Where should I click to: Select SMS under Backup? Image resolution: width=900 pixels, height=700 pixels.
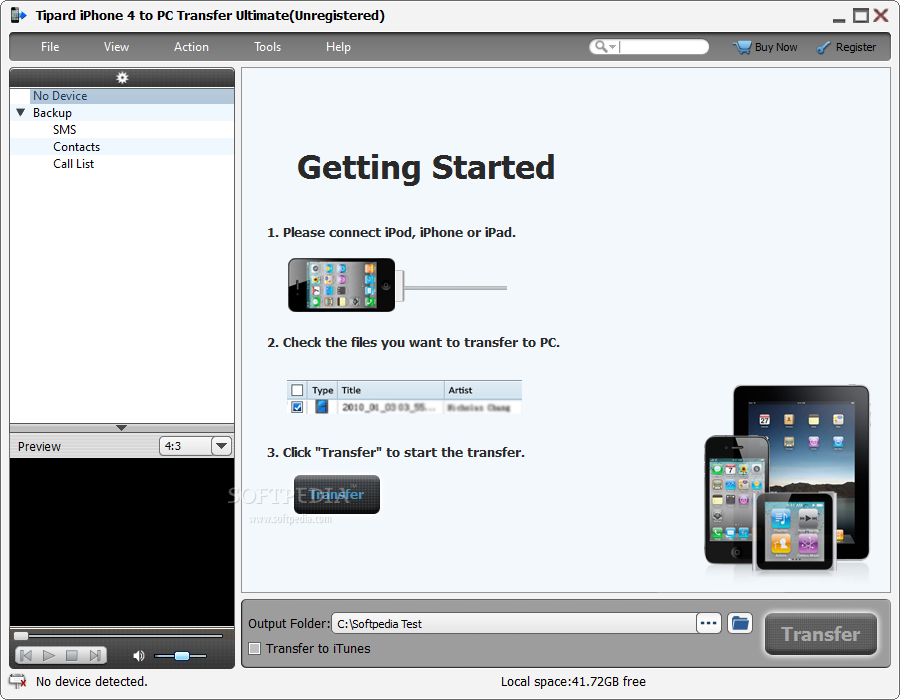pyautogui.click(x=64, y=130)
